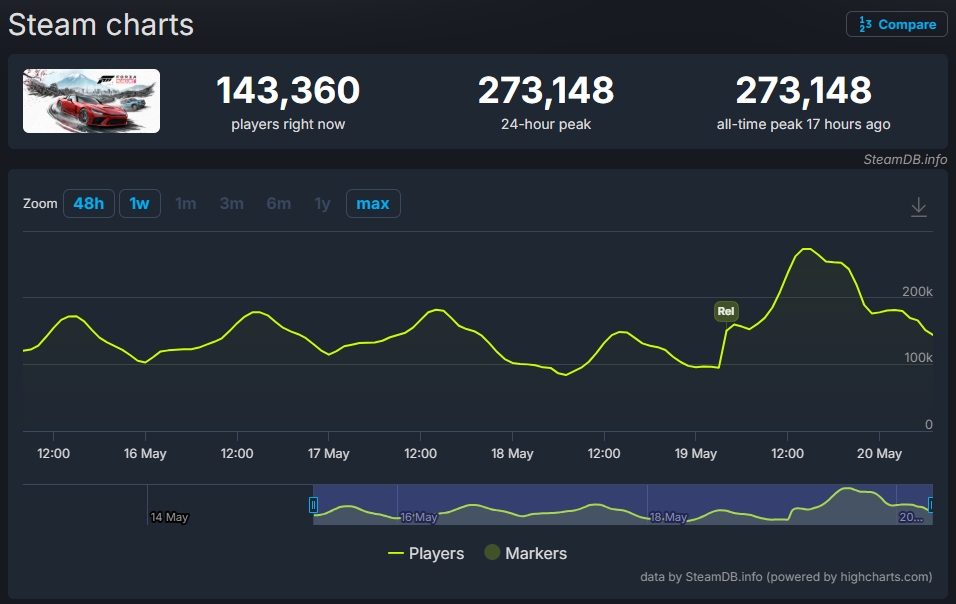Select the 6m zoom option

[x=279, y=204]
